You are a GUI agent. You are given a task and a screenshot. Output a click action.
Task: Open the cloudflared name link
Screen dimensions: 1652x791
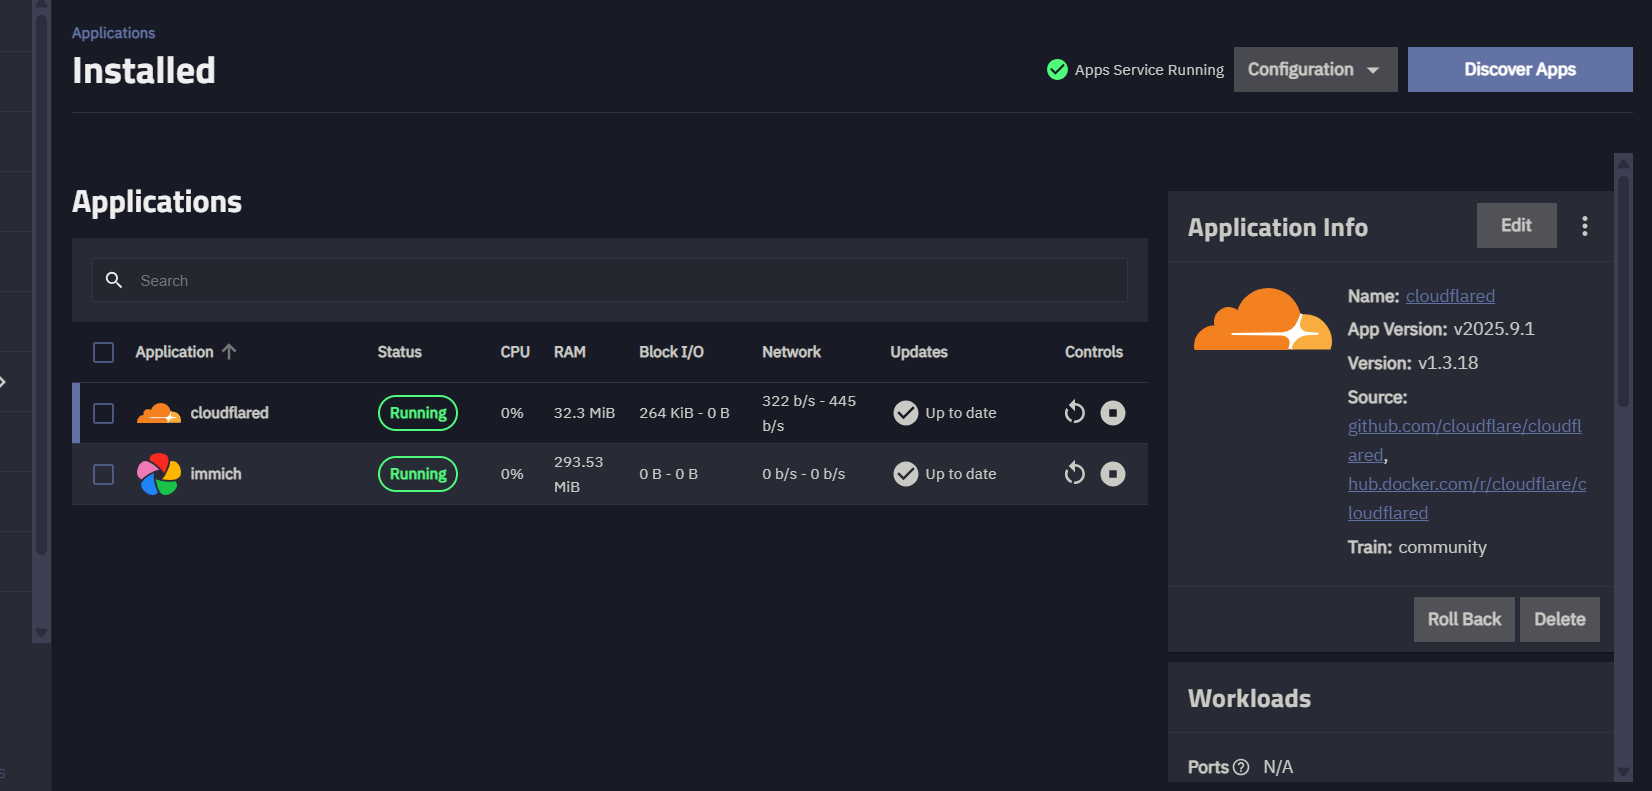pyautogui.click(x=1450, y=296)
